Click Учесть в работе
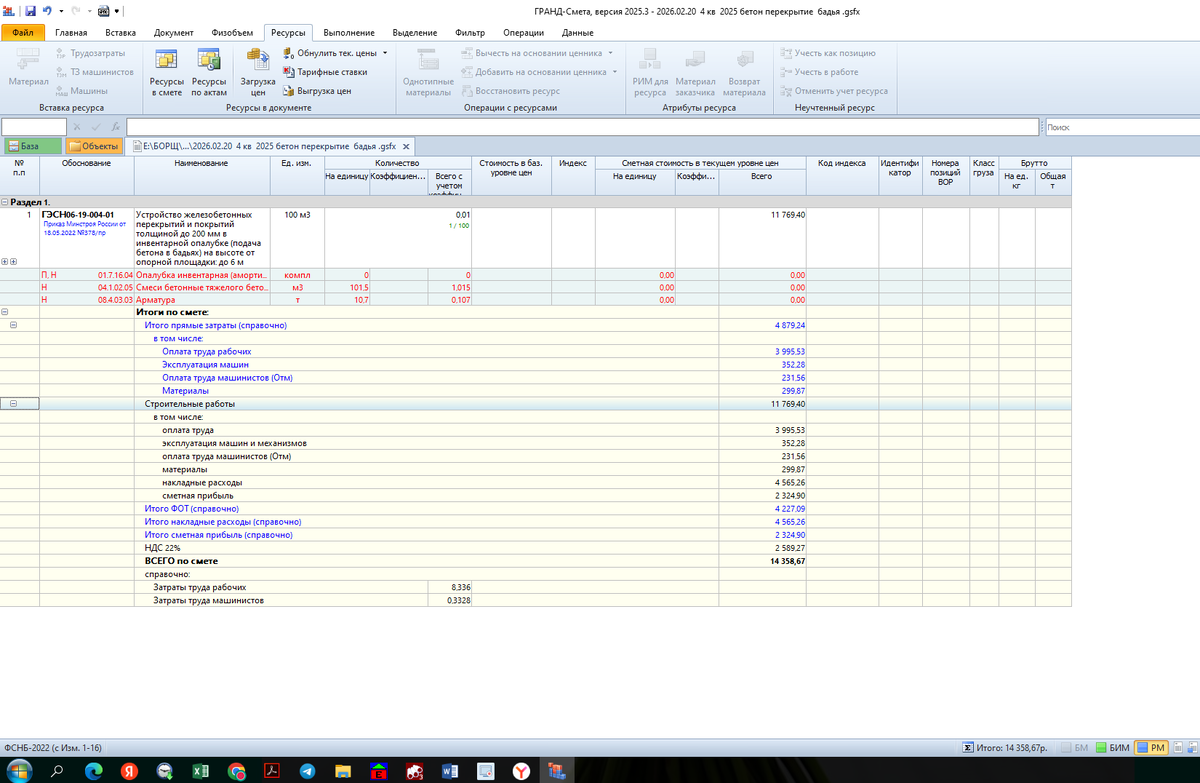 pos(818,72)
